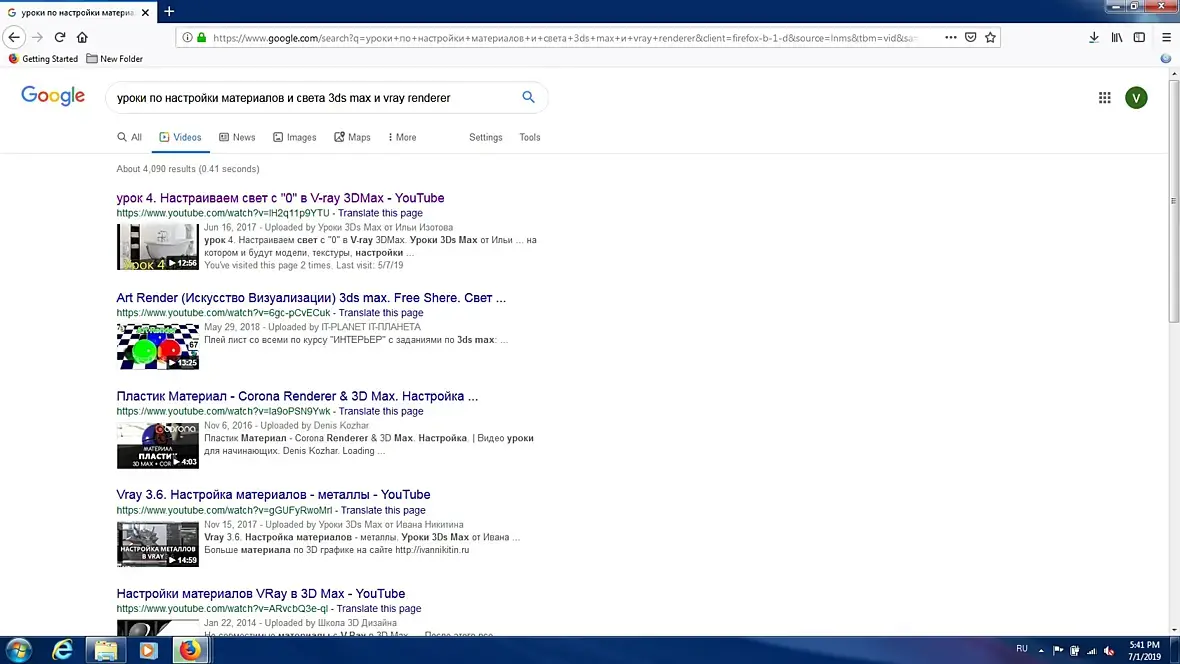Open the Library menu

[x=1117, y=37]
